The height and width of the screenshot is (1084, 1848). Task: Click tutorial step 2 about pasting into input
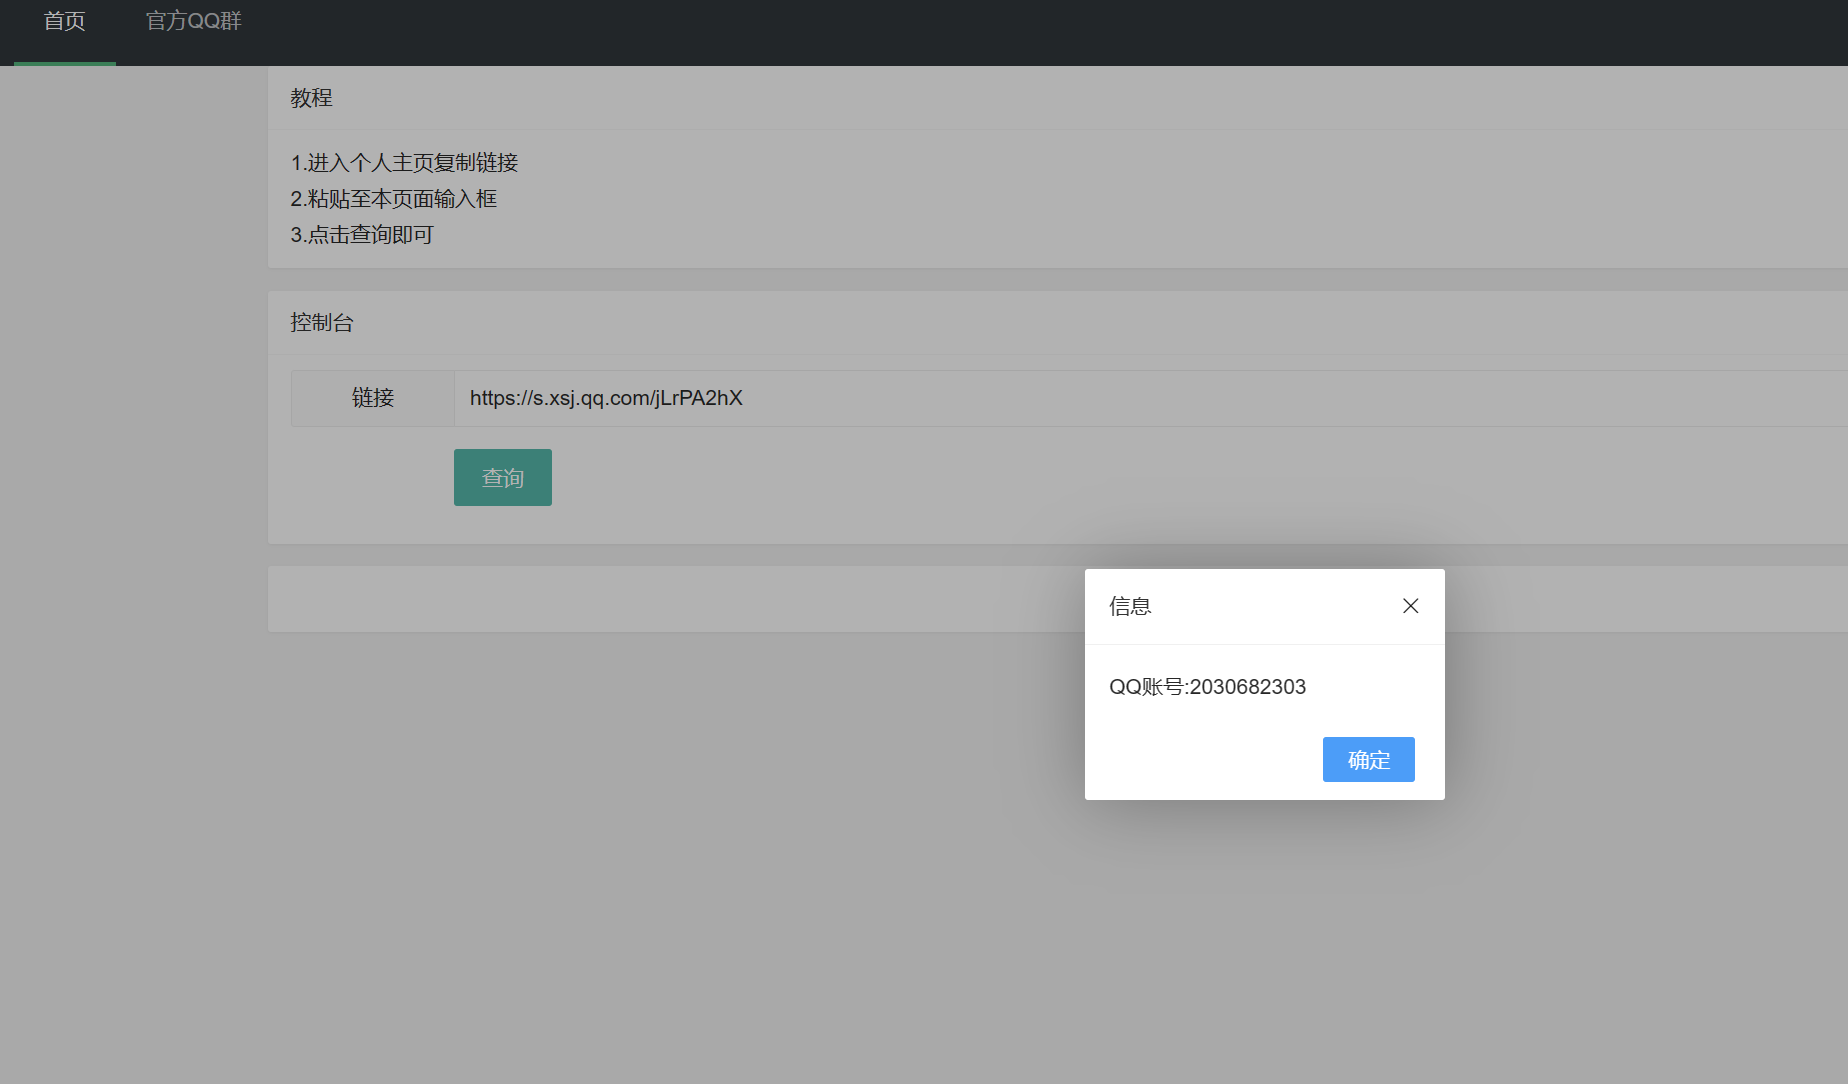[x=393, y=199]
